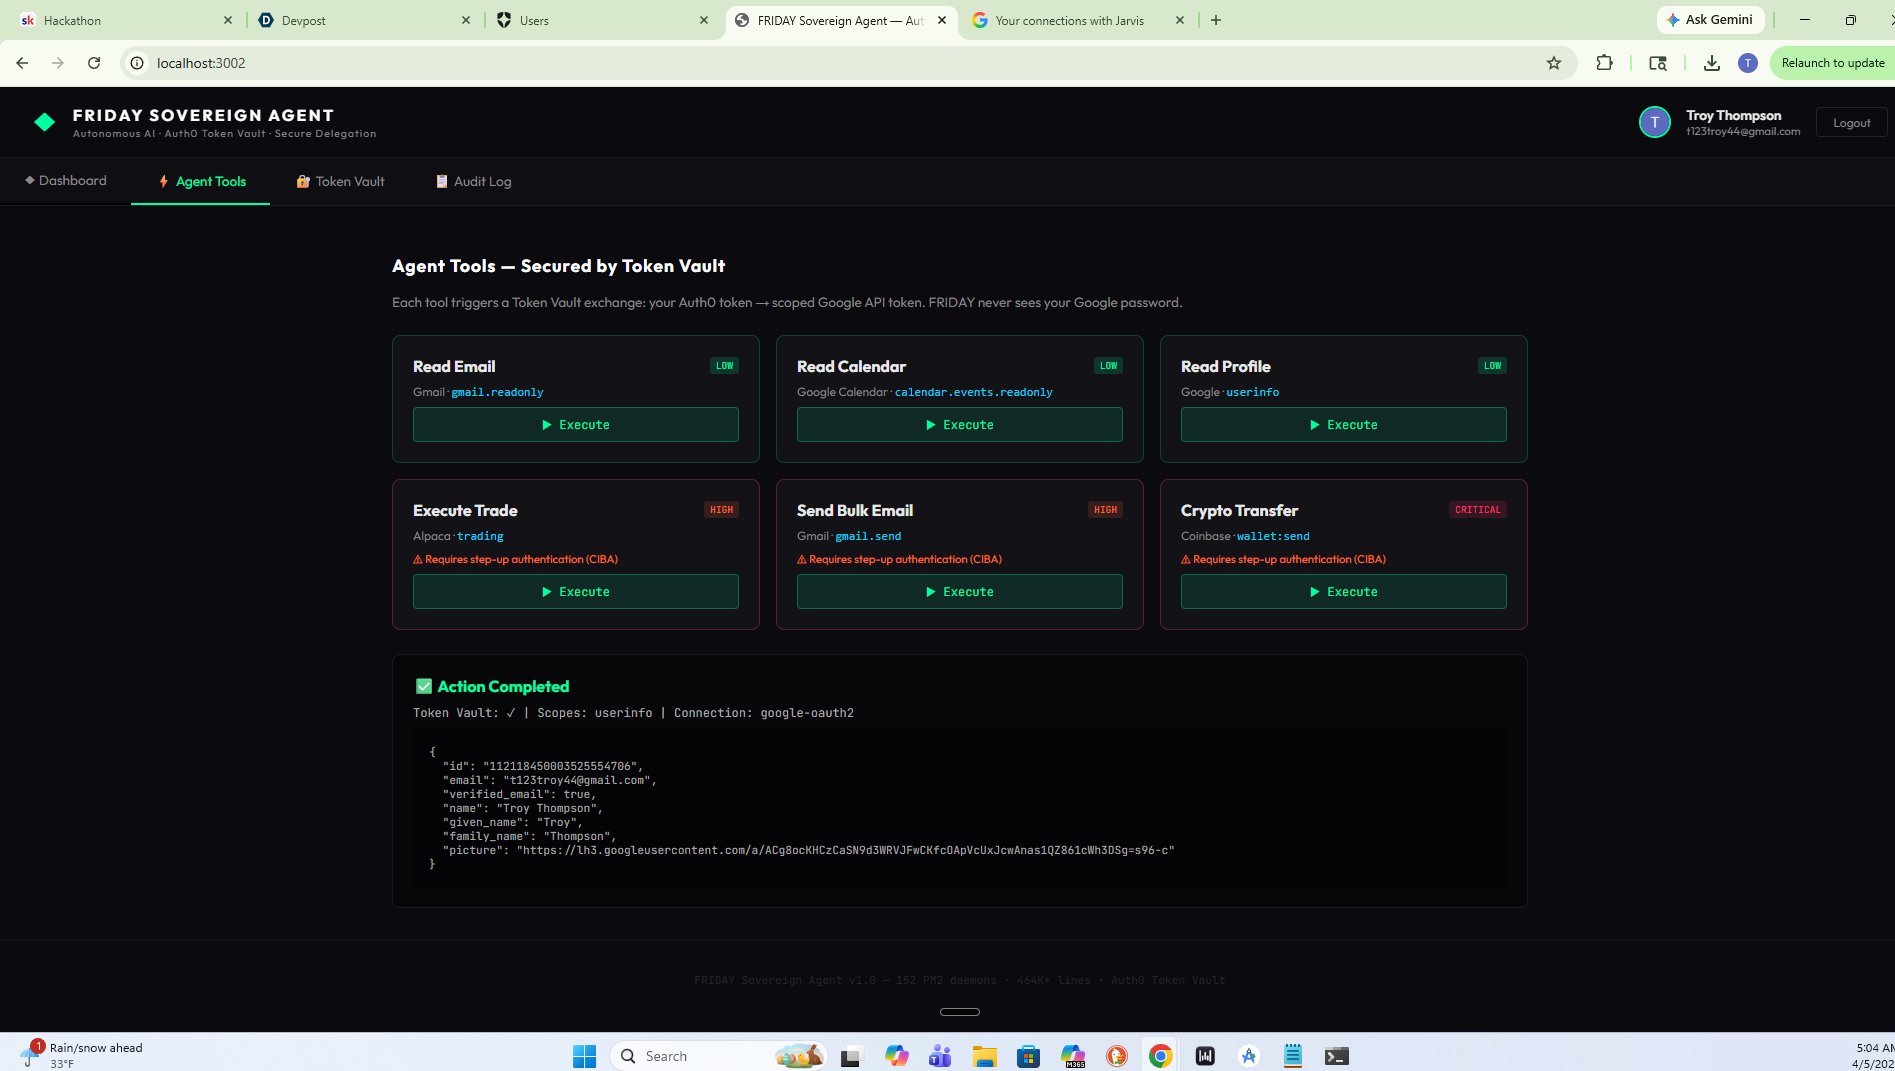This screenshot has height=1071, width=1895.
Task: Open File Explorer from the taskbar
Action: (x=985, y=1056)
